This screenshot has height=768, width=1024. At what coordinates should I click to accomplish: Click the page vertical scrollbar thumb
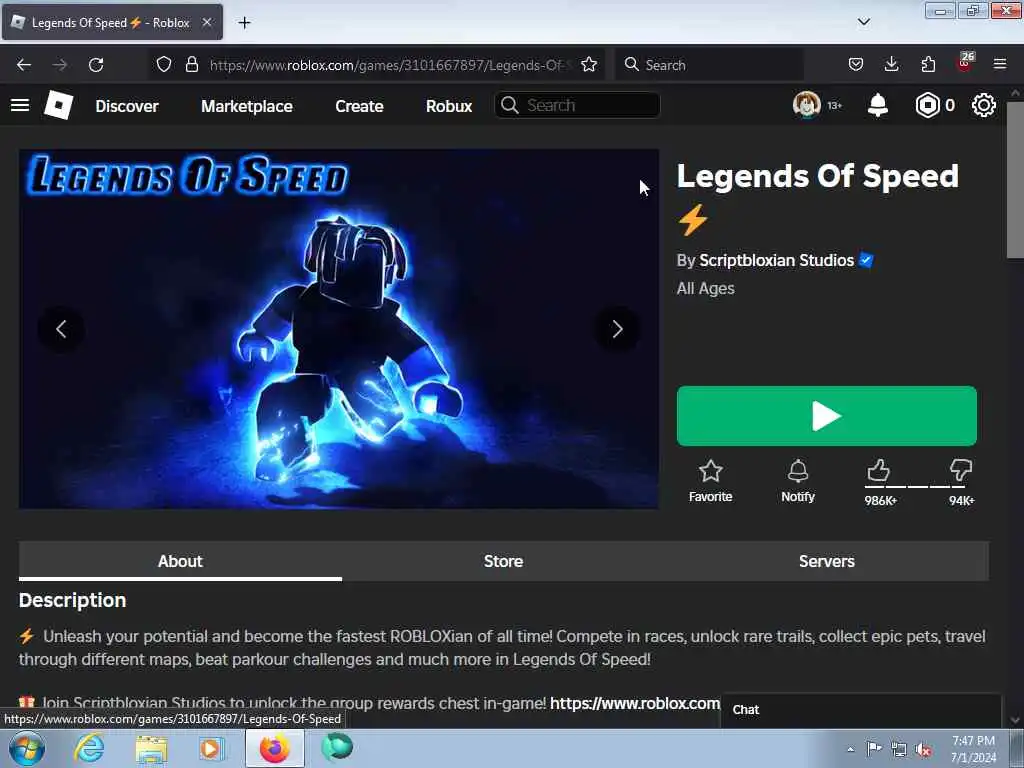tap(1015, 180)
